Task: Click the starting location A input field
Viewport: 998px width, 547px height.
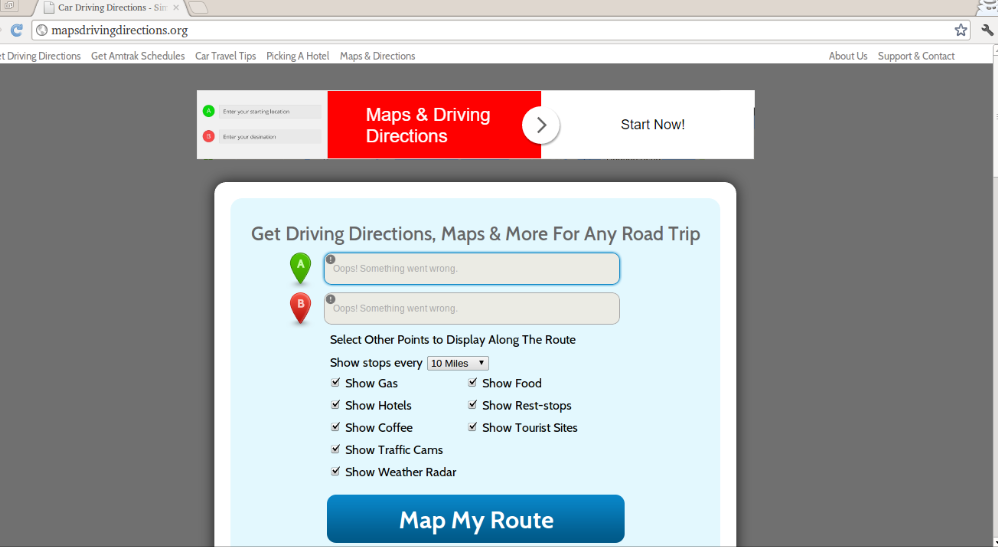Action: click(x=472, y=269)
